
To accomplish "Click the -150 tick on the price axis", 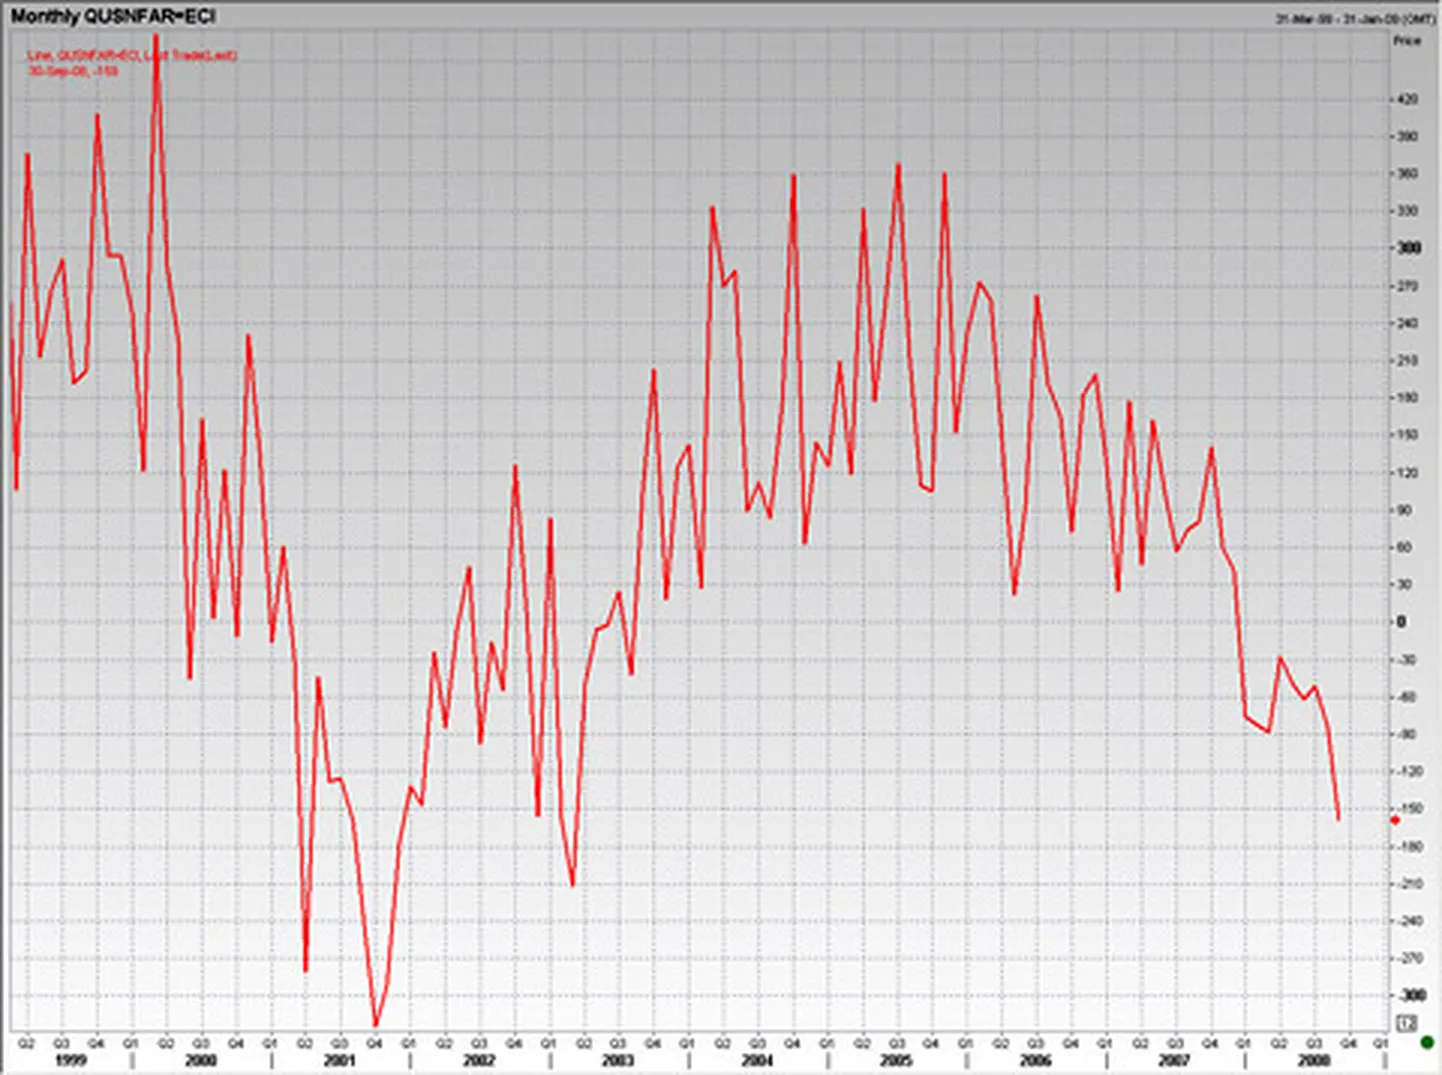I will (x=1410, y=808).
